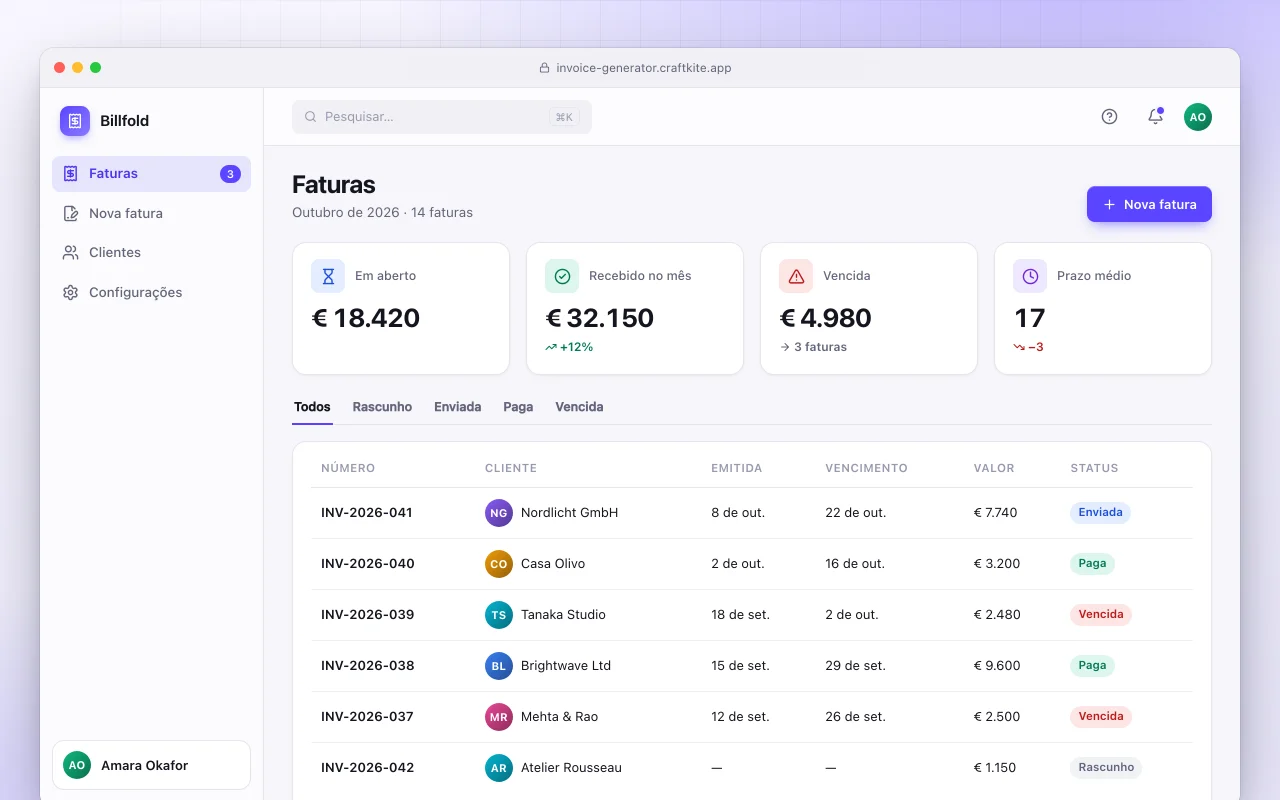This screenshot has height=800, width=1280.
Task: Click the warning triangle icon on Vencida card
Action: 796,276
